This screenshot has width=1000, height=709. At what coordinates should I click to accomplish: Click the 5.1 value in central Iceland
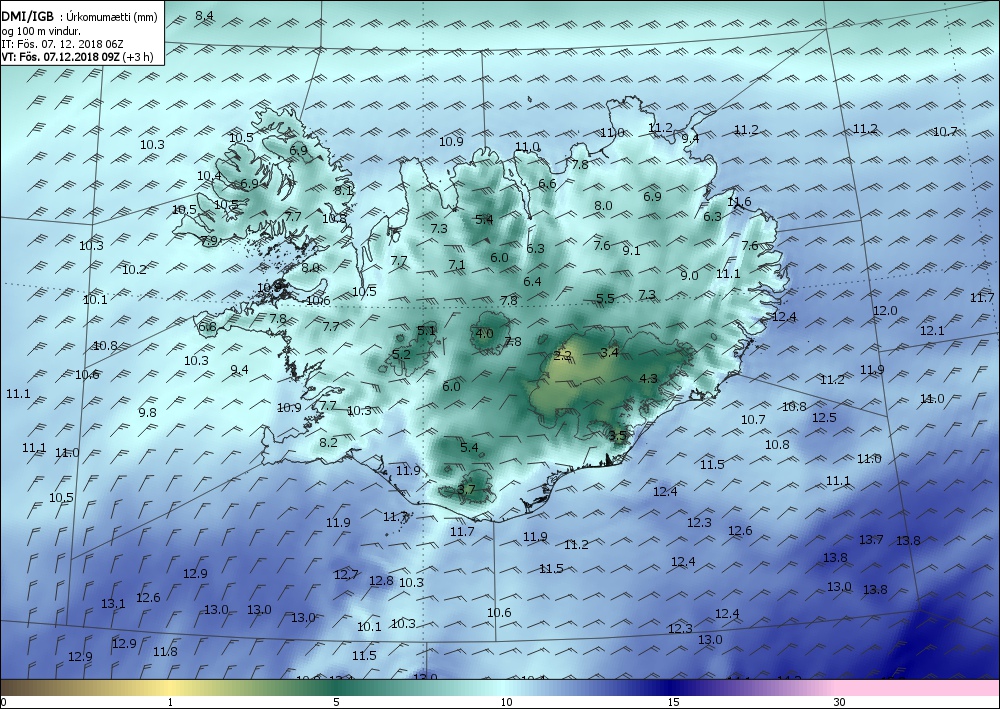[426, 330]
